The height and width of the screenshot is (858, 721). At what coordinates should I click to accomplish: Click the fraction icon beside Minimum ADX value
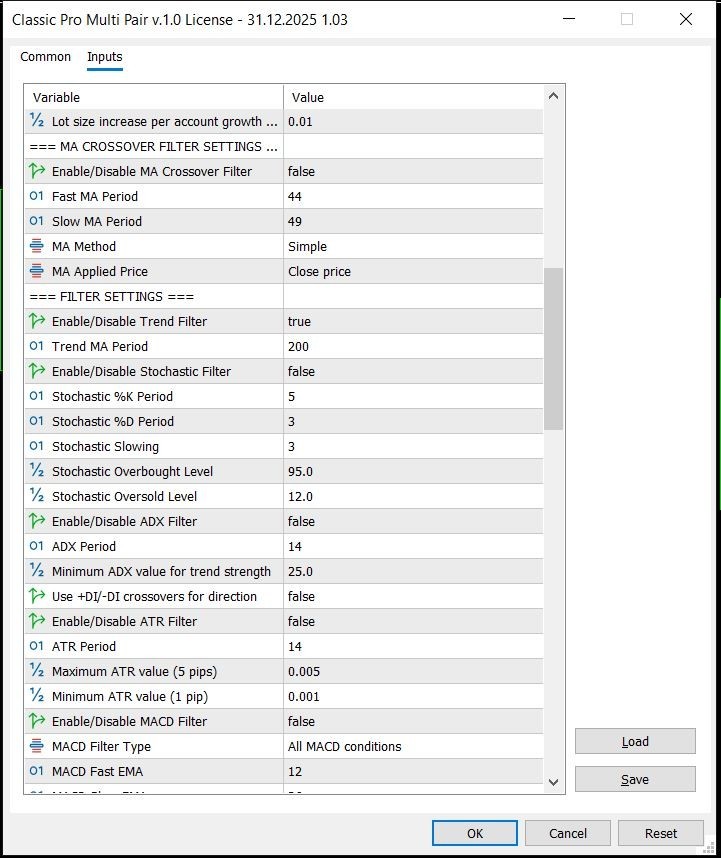point(37,571)
